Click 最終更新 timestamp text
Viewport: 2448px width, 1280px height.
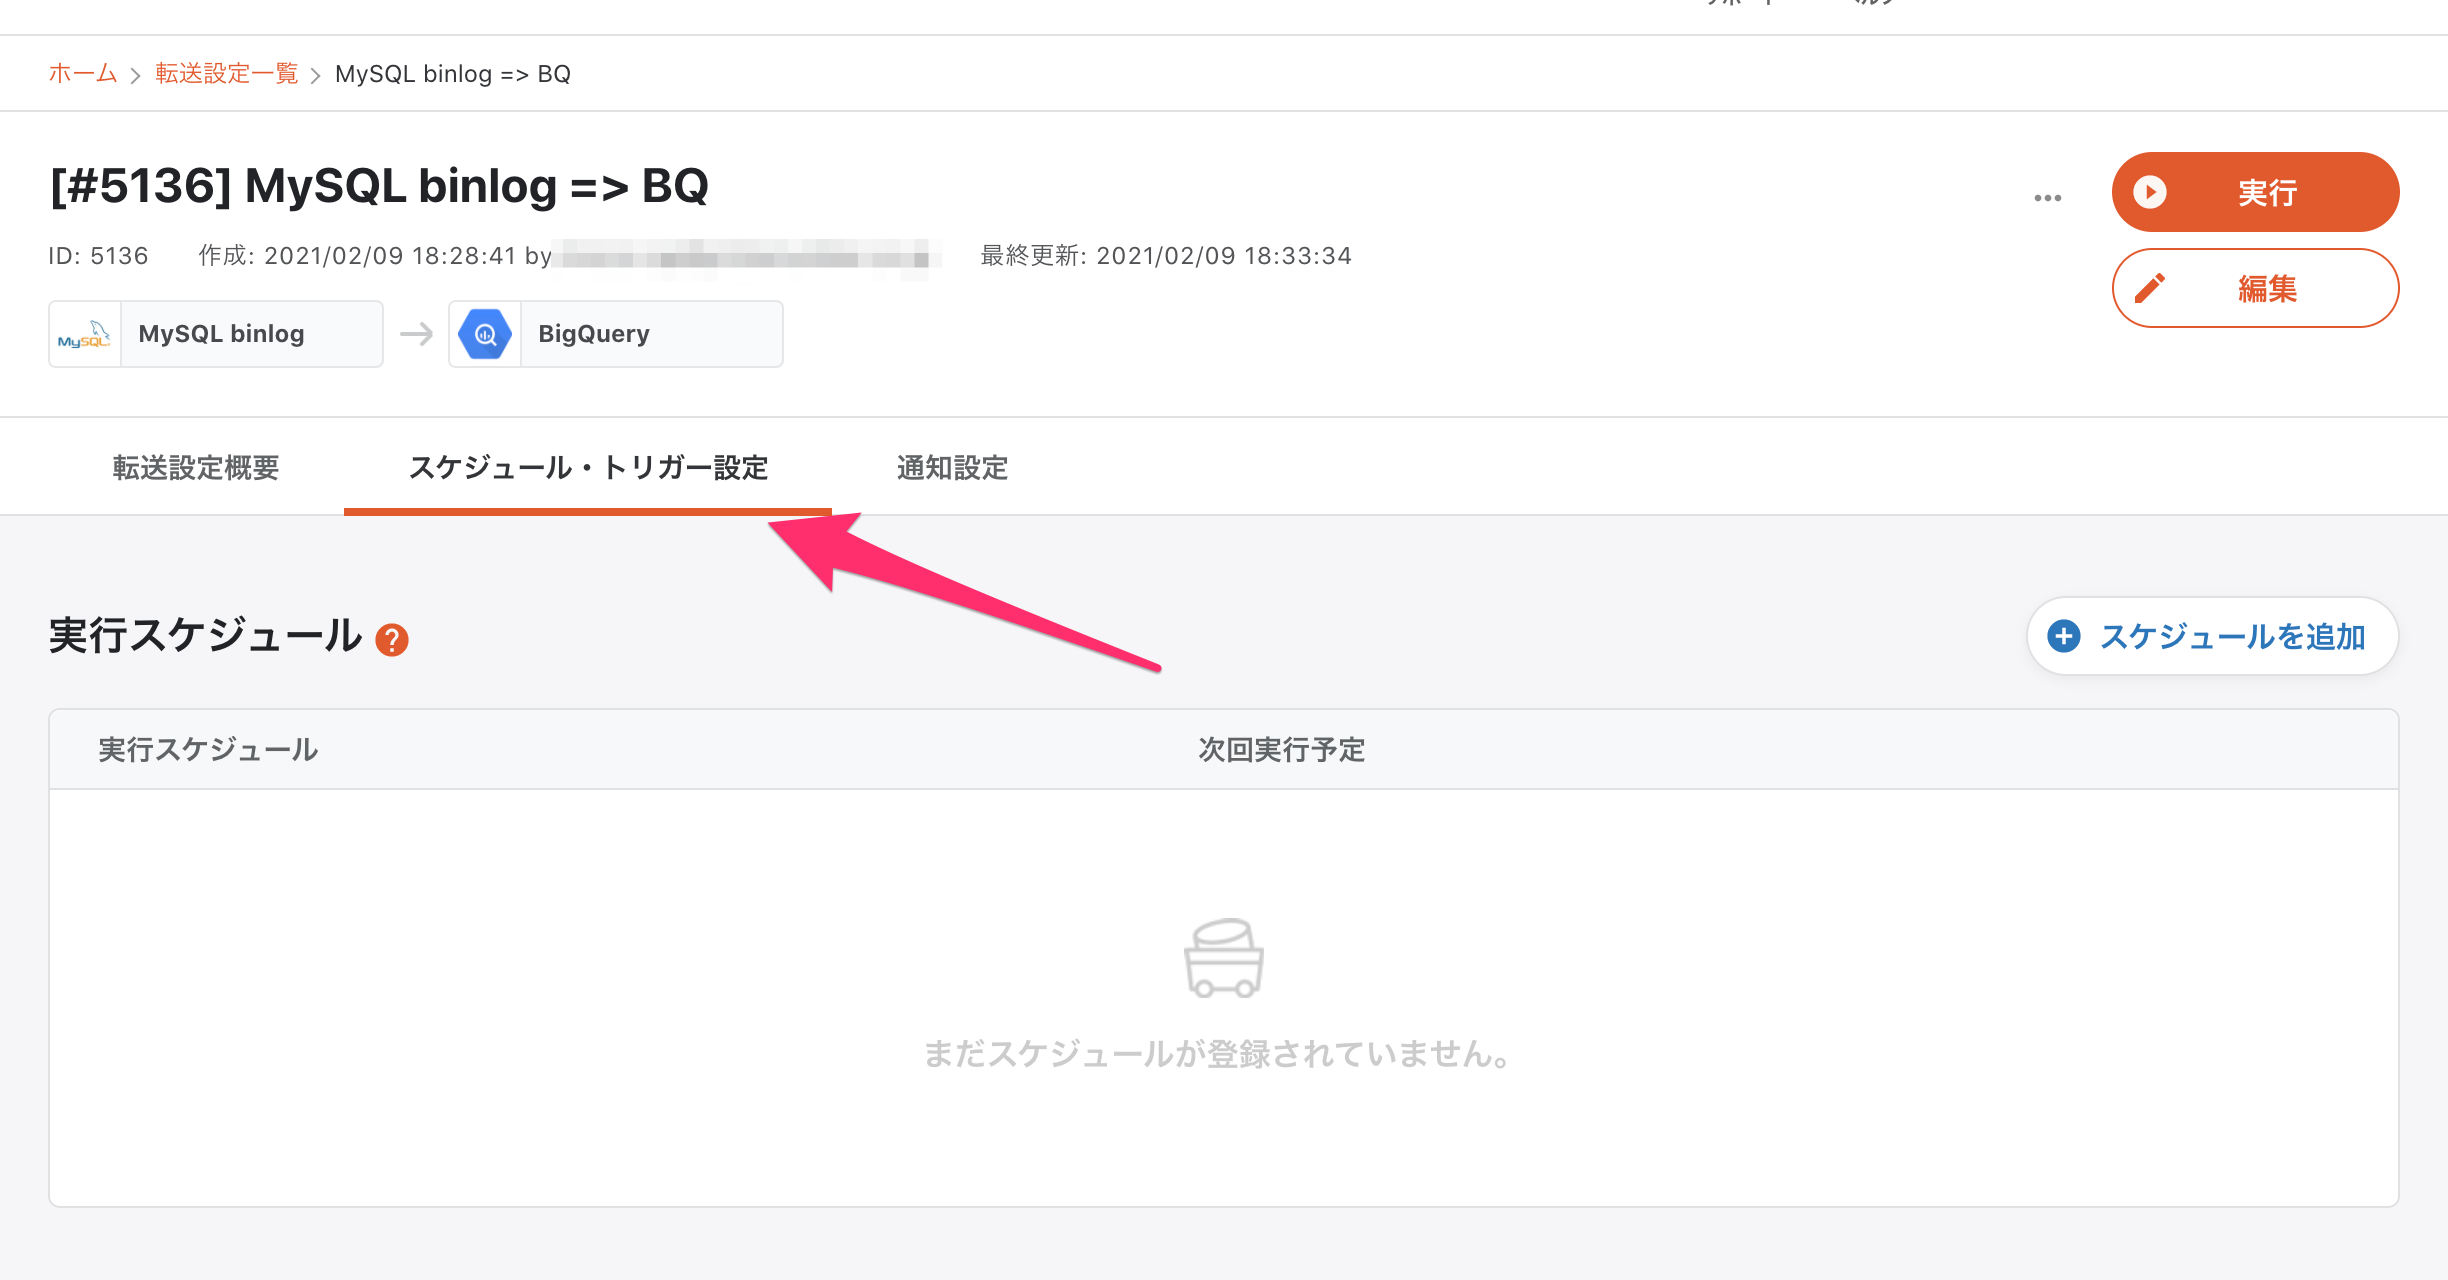(1166, 256)
